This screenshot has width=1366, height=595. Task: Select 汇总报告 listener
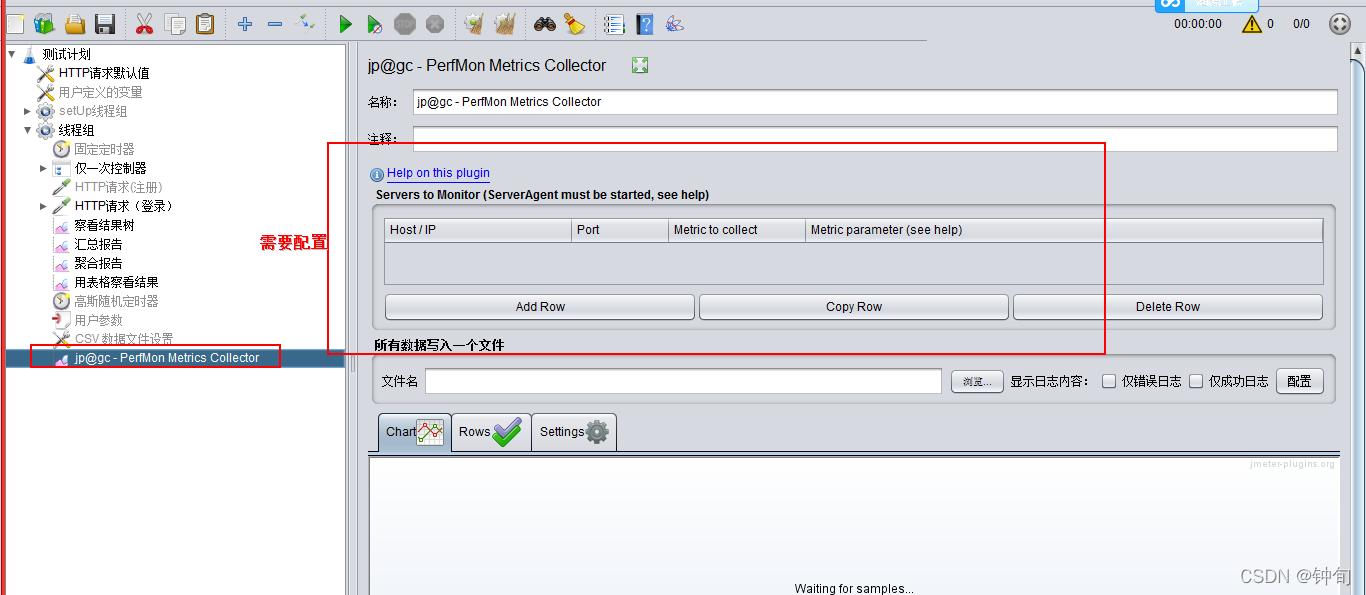point(98,244)
